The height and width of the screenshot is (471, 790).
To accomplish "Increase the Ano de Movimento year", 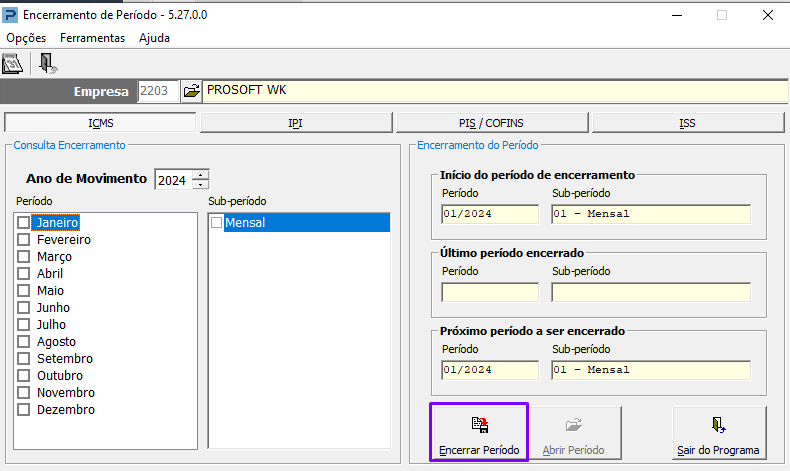I will 201,175.
